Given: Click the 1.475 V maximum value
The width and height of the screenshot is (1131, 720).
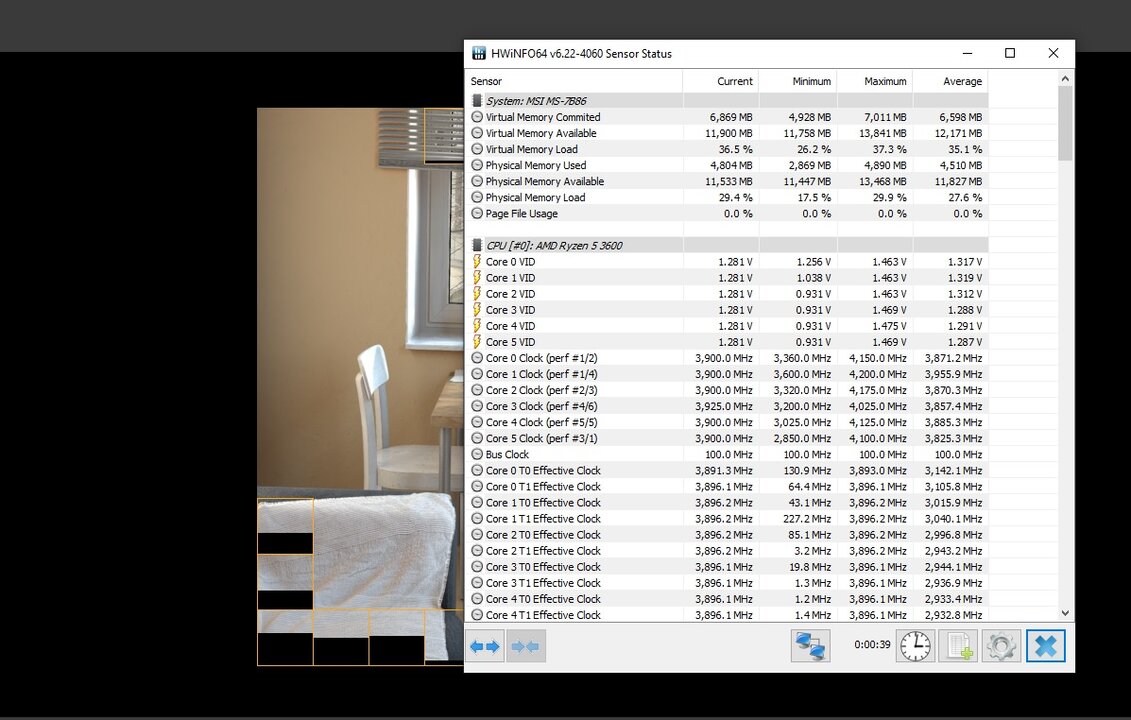Looking at the screenshot, I should pyautogui.click(x=889, y=326).
